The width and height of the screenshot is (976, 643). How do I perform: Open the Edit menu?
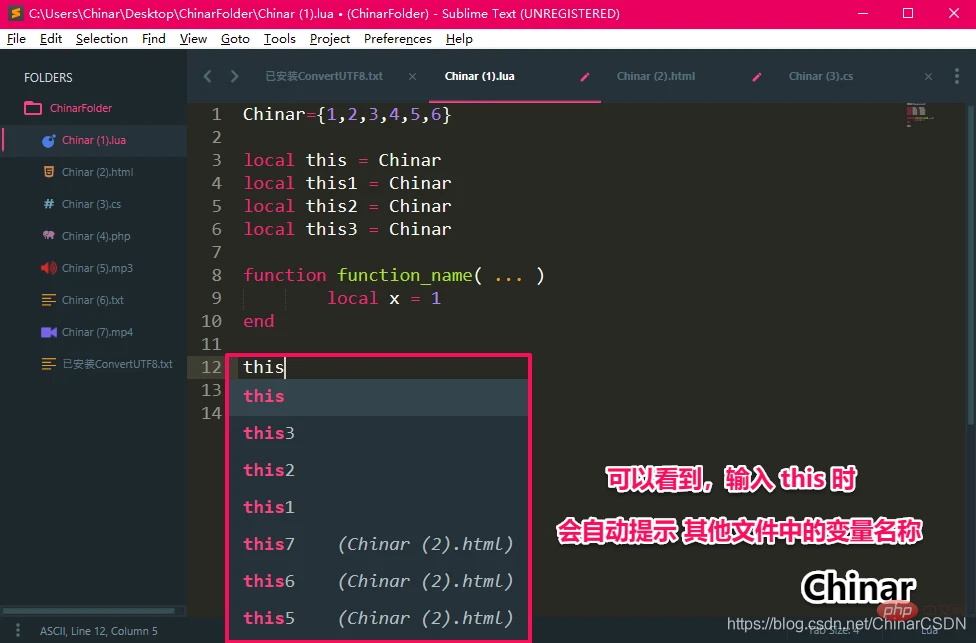[x=50, y=39]
